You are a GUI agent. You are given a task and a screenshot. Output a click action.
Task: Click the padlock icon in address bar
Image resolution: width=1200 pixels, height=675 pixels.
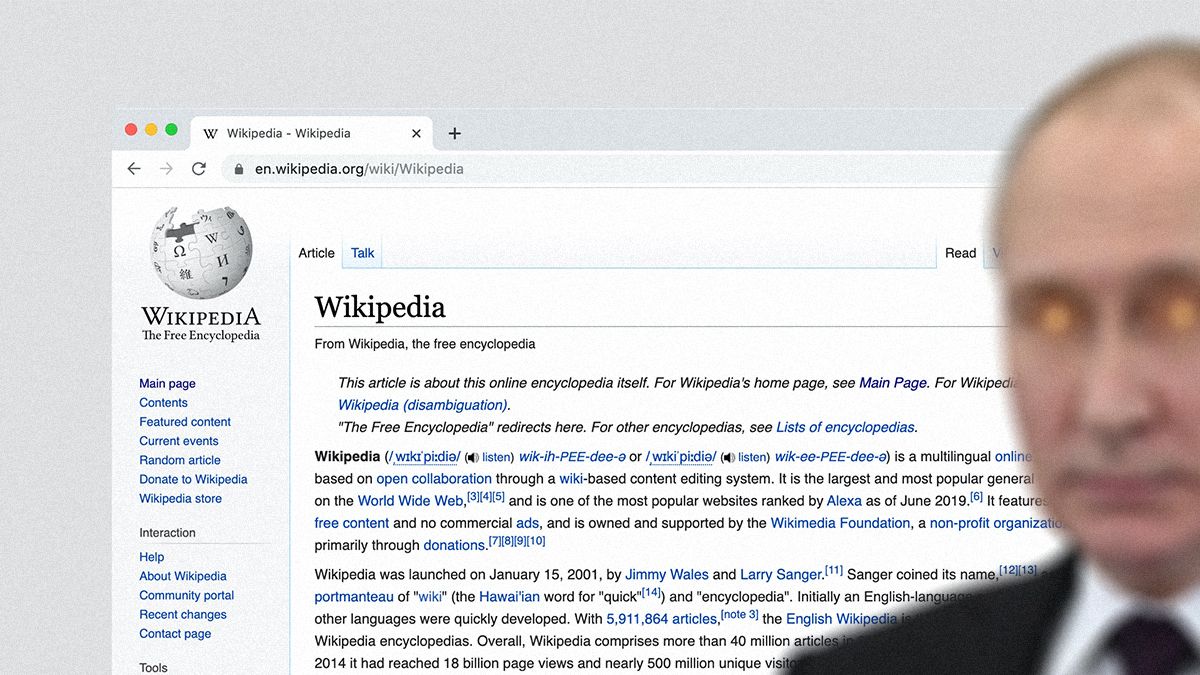pos(238,169)
